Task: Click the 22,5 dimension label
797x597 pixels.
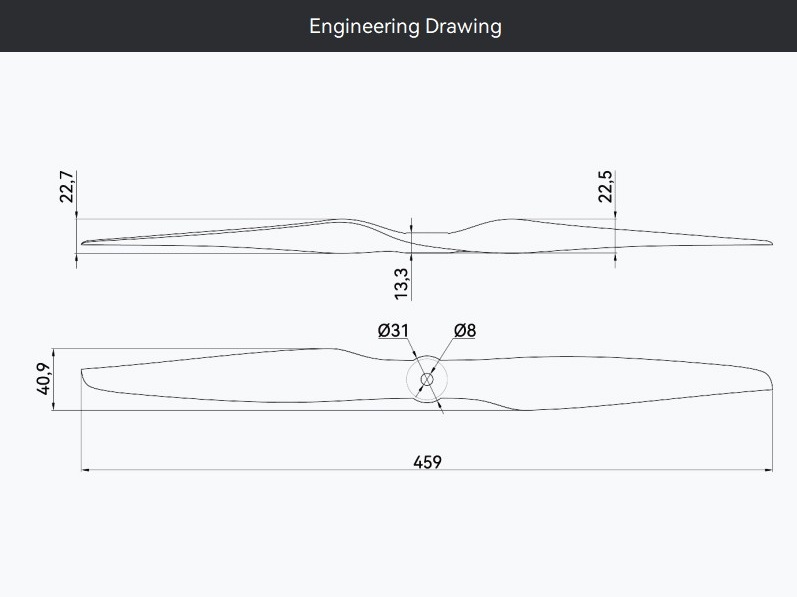Action: [x=605, y=187]
